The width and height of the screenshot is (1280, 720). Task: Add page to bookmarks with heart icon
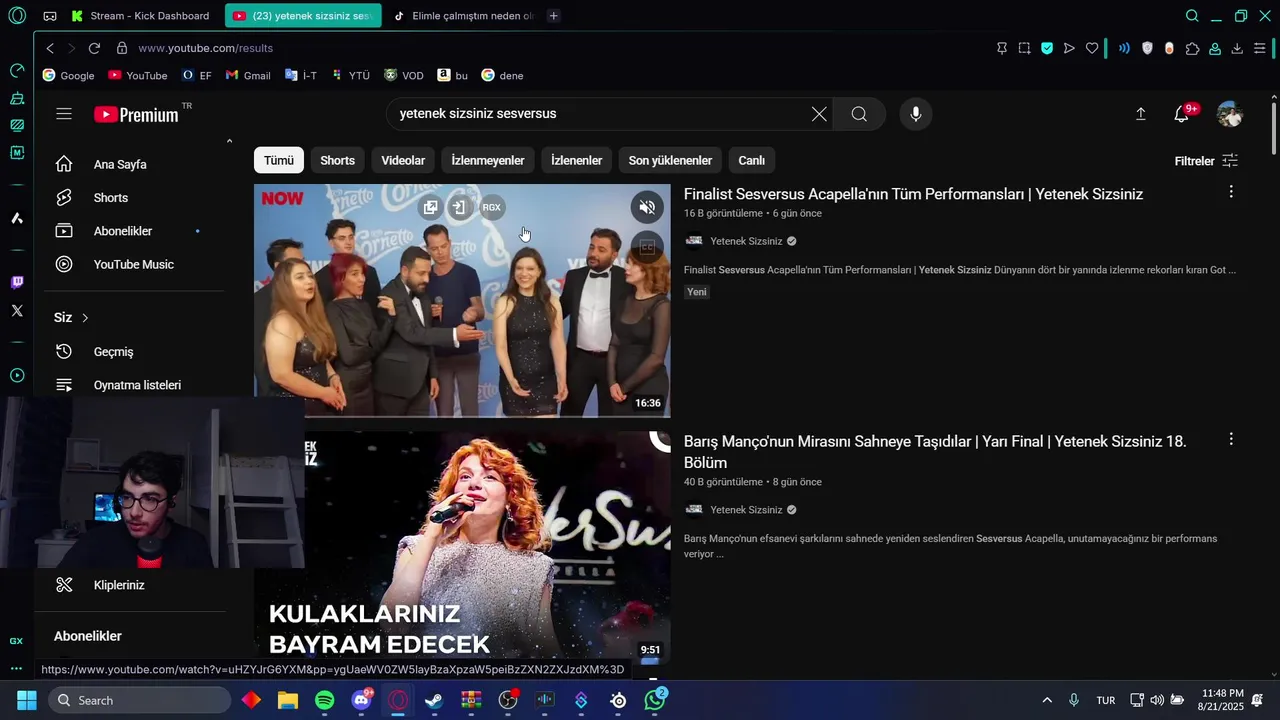click(1092, 48)
